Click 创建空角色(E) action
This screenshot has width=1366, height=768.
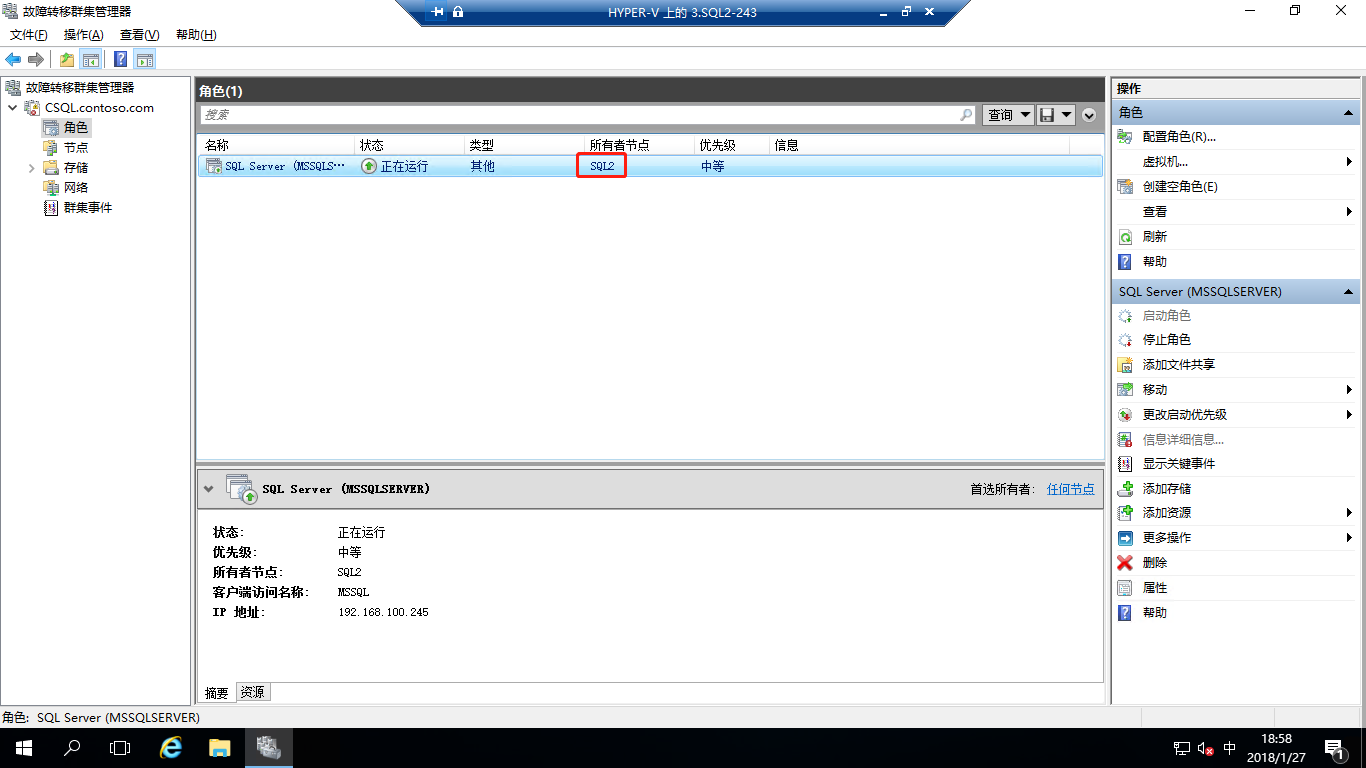[x=1180, y=187]
